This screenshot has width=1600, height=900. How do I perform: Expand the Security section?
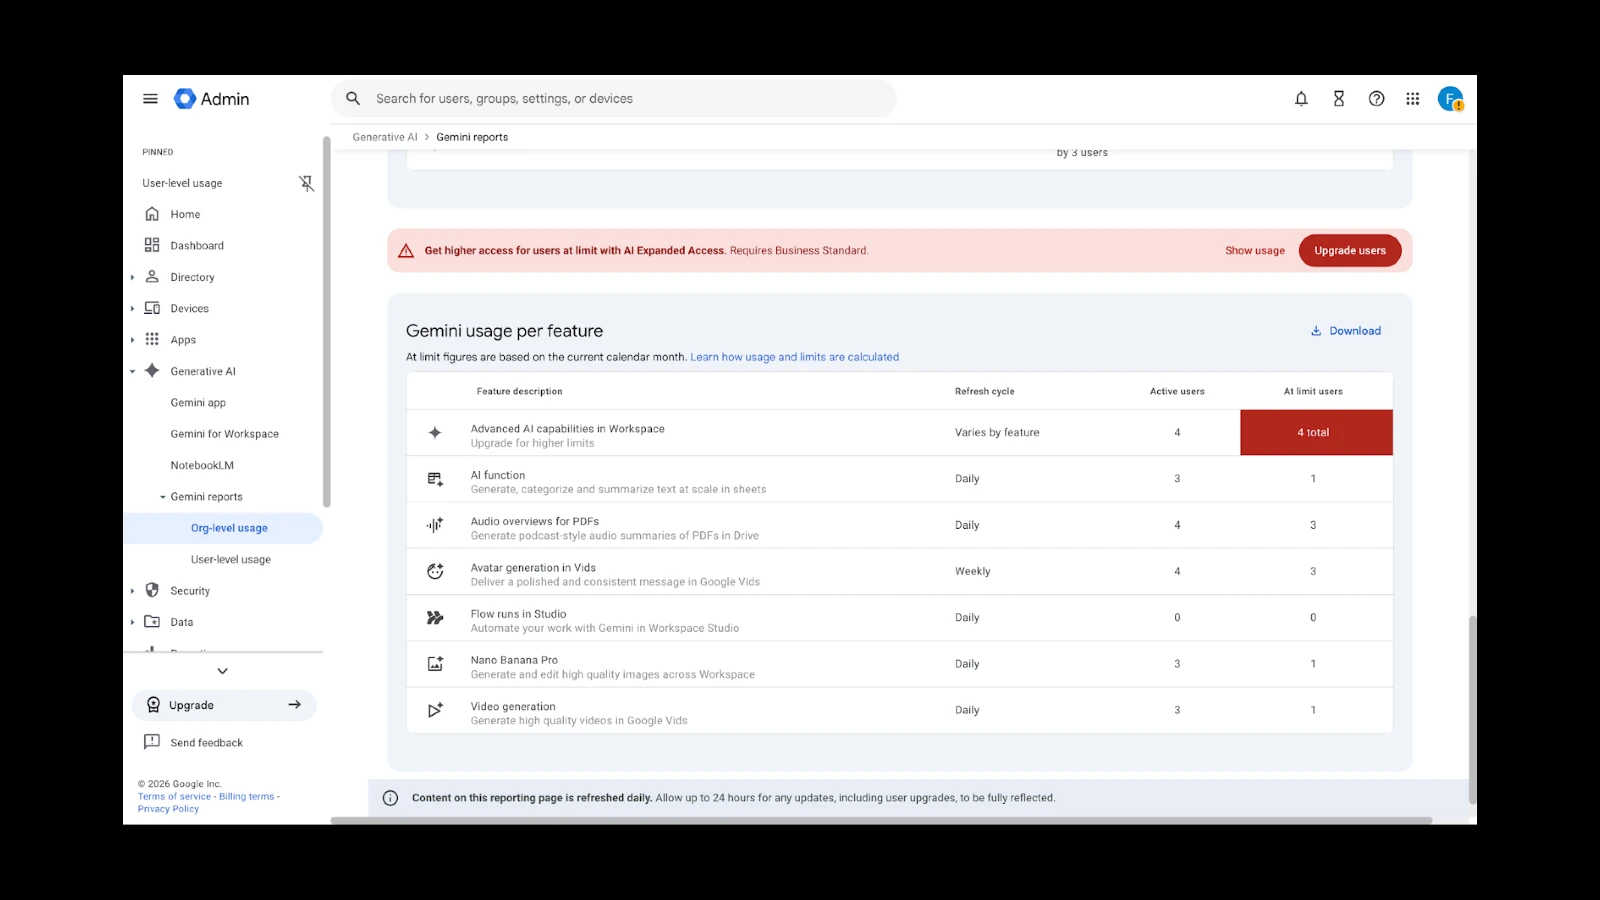(132, 591)
